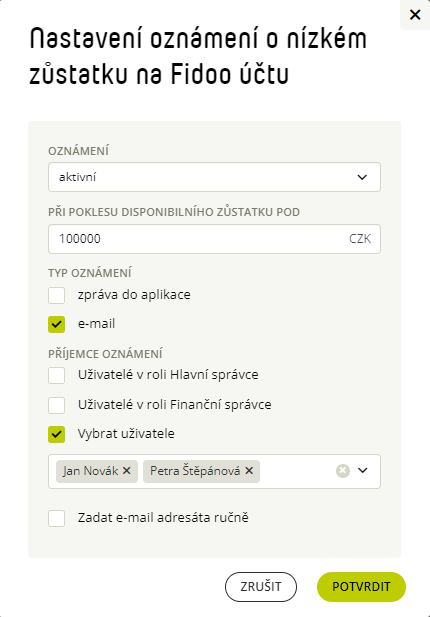430x617 pixels.
Task: Enable 'Uživatelé v roli Finanční správce' checkbox
Action: tap(57, 405)
